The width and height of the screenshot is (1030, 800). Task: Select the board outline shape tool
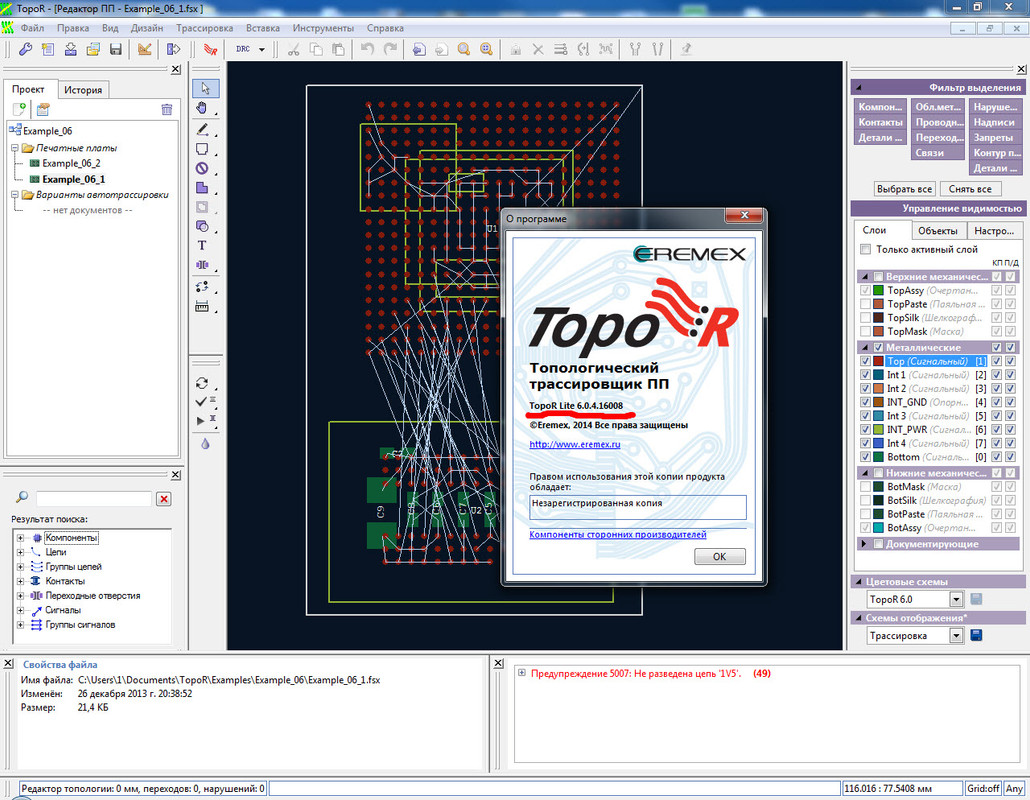click(202, 149)
